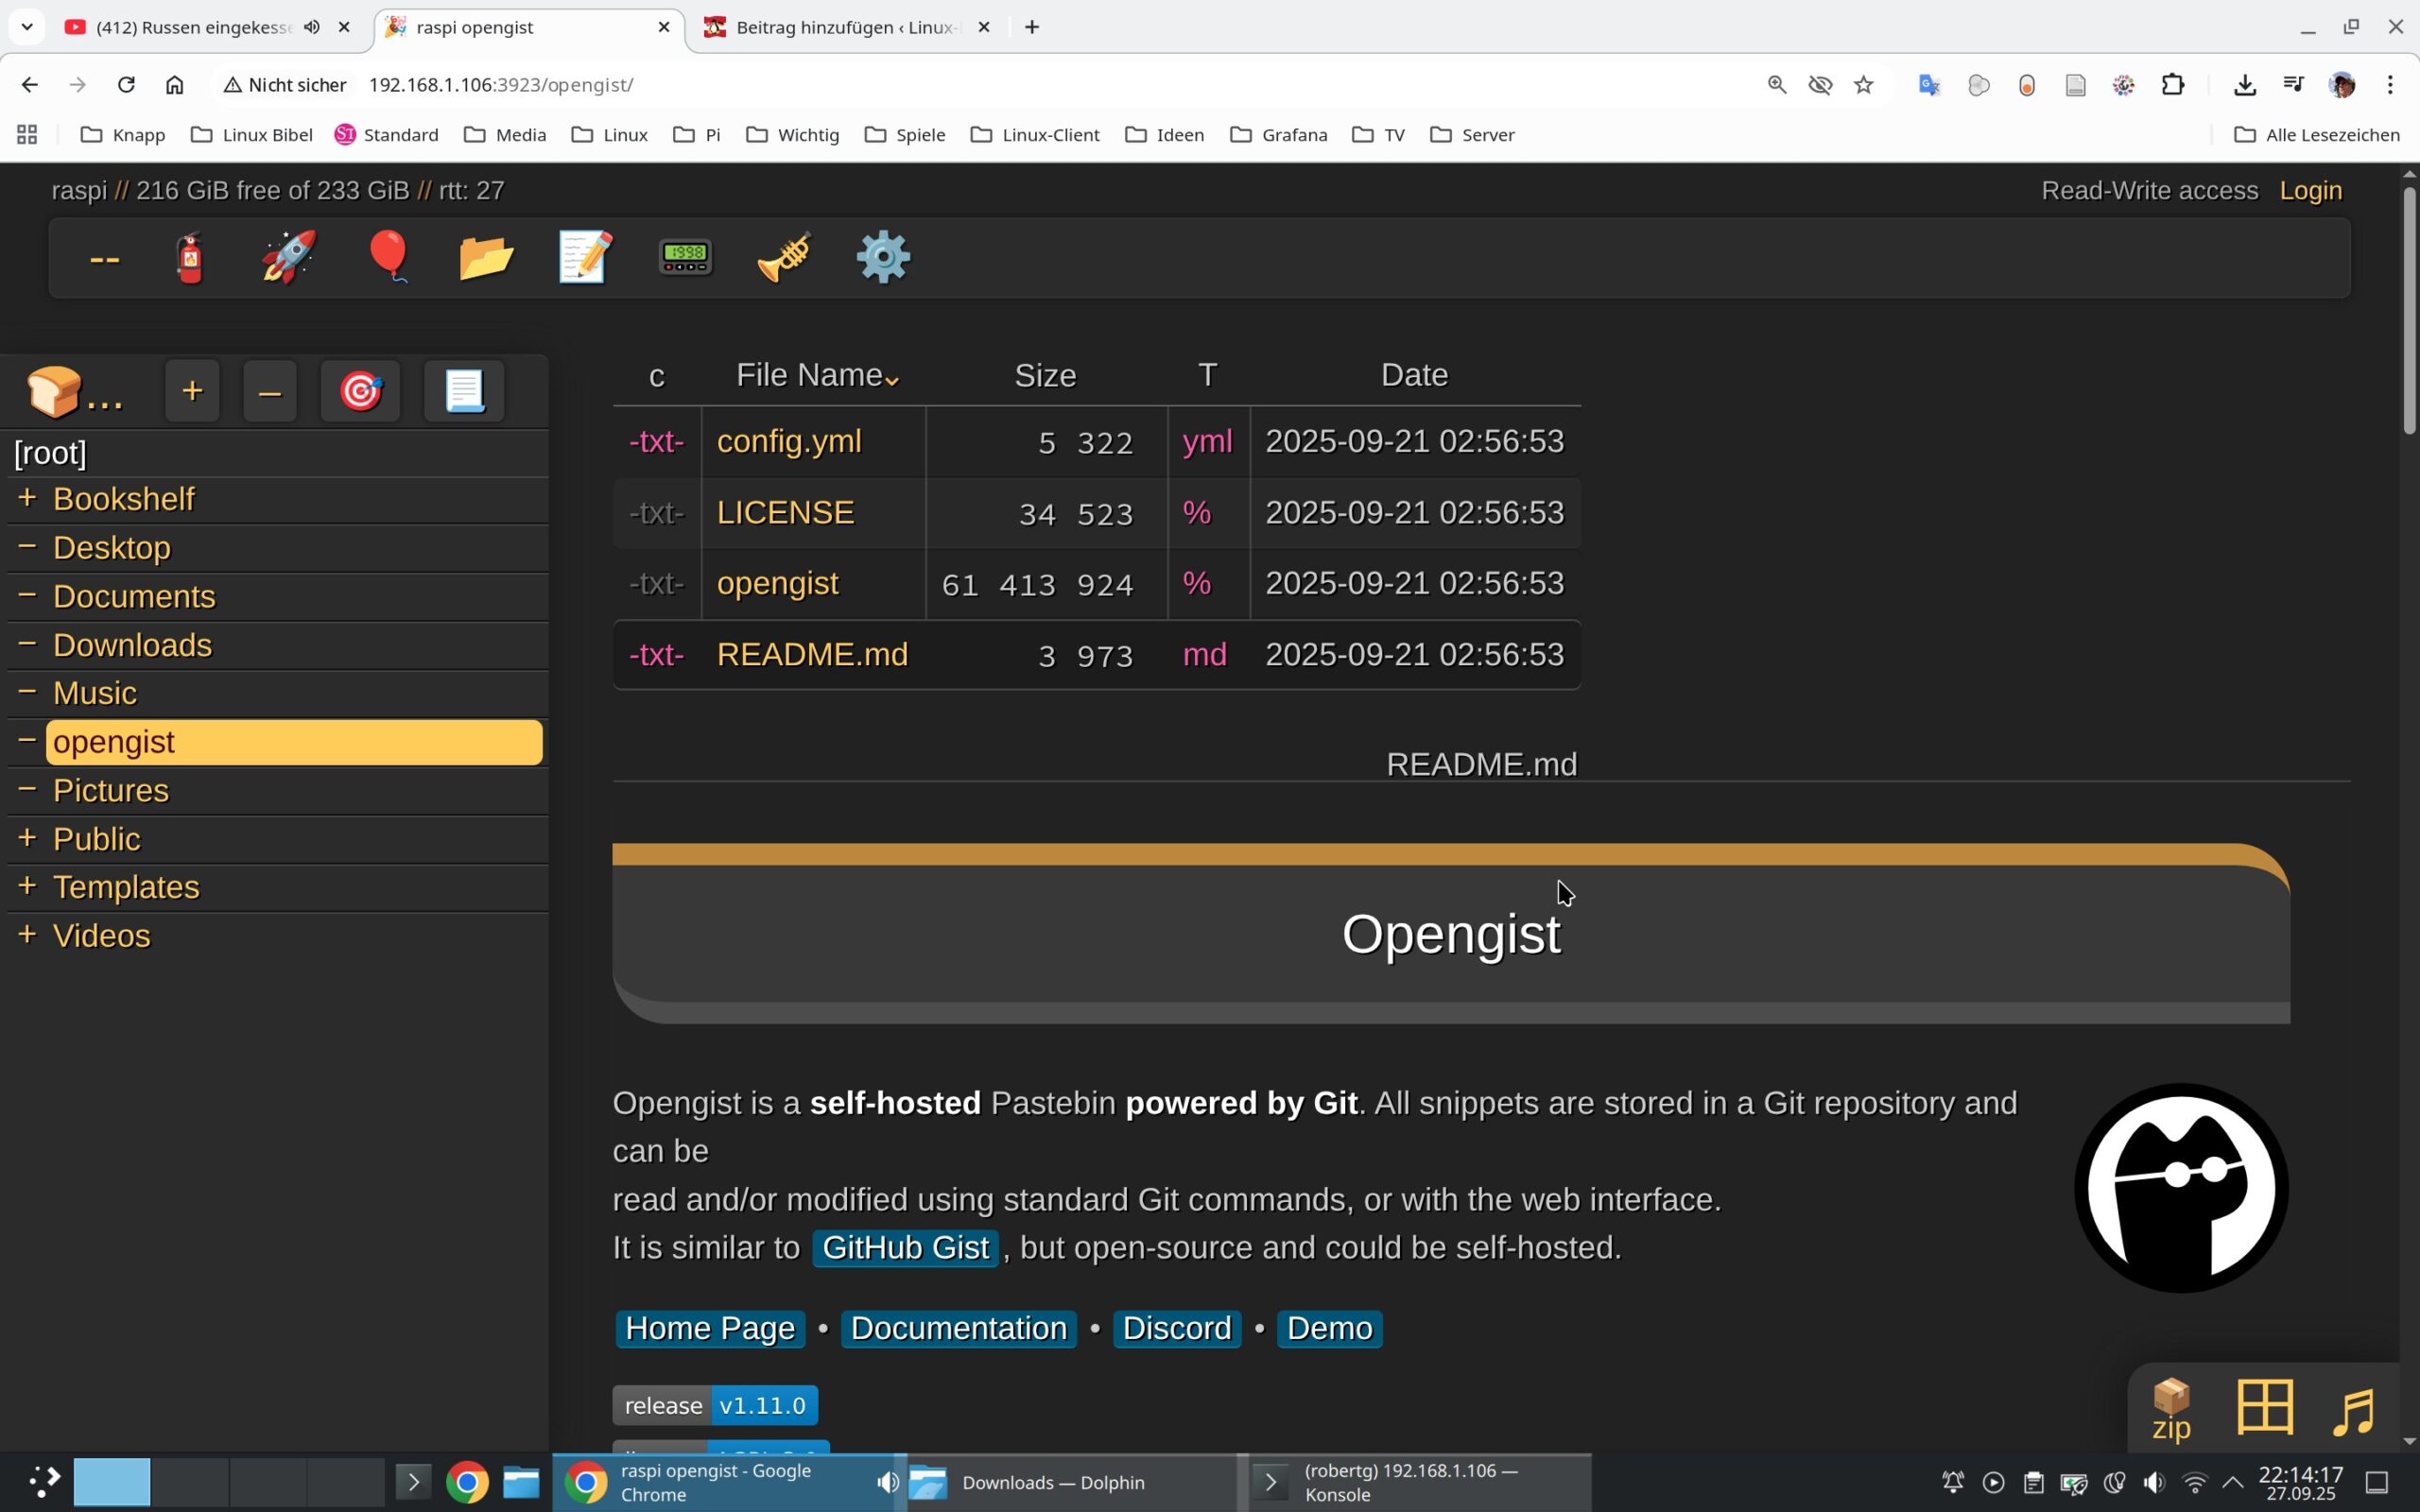
Task: Expand the Public folder plus sign
Action: [x=27, y=837]
